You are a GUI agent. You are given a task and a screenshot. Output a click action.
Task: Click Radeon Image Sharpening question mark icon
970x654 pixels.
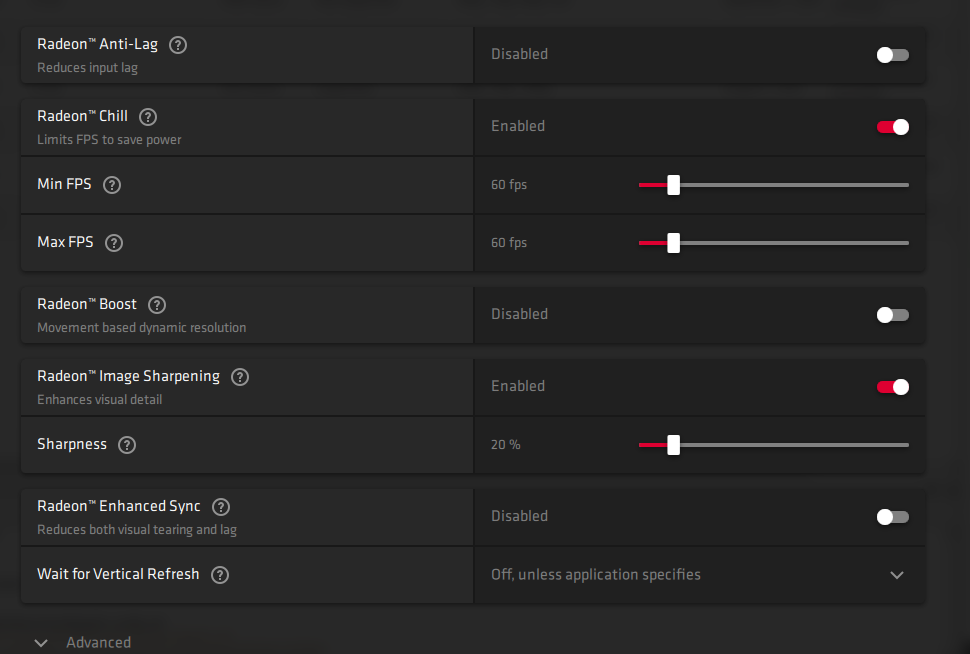[x=240, y=377]
